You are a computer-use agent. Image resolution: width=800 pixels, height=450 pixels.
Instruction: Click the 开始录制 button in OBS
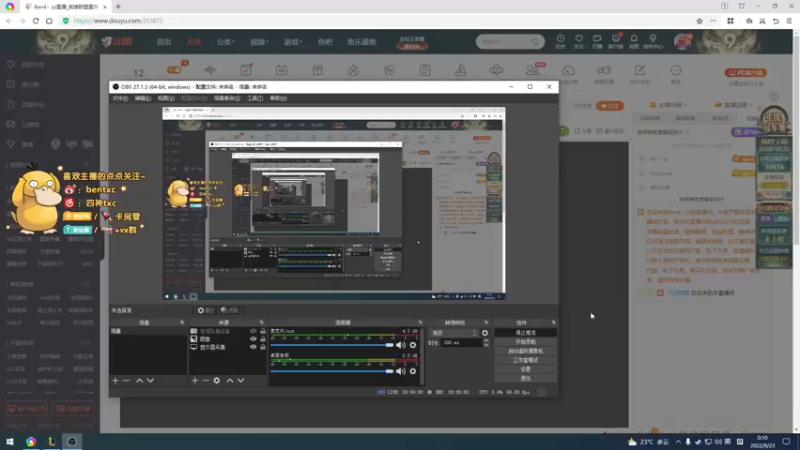pos(526,342)
